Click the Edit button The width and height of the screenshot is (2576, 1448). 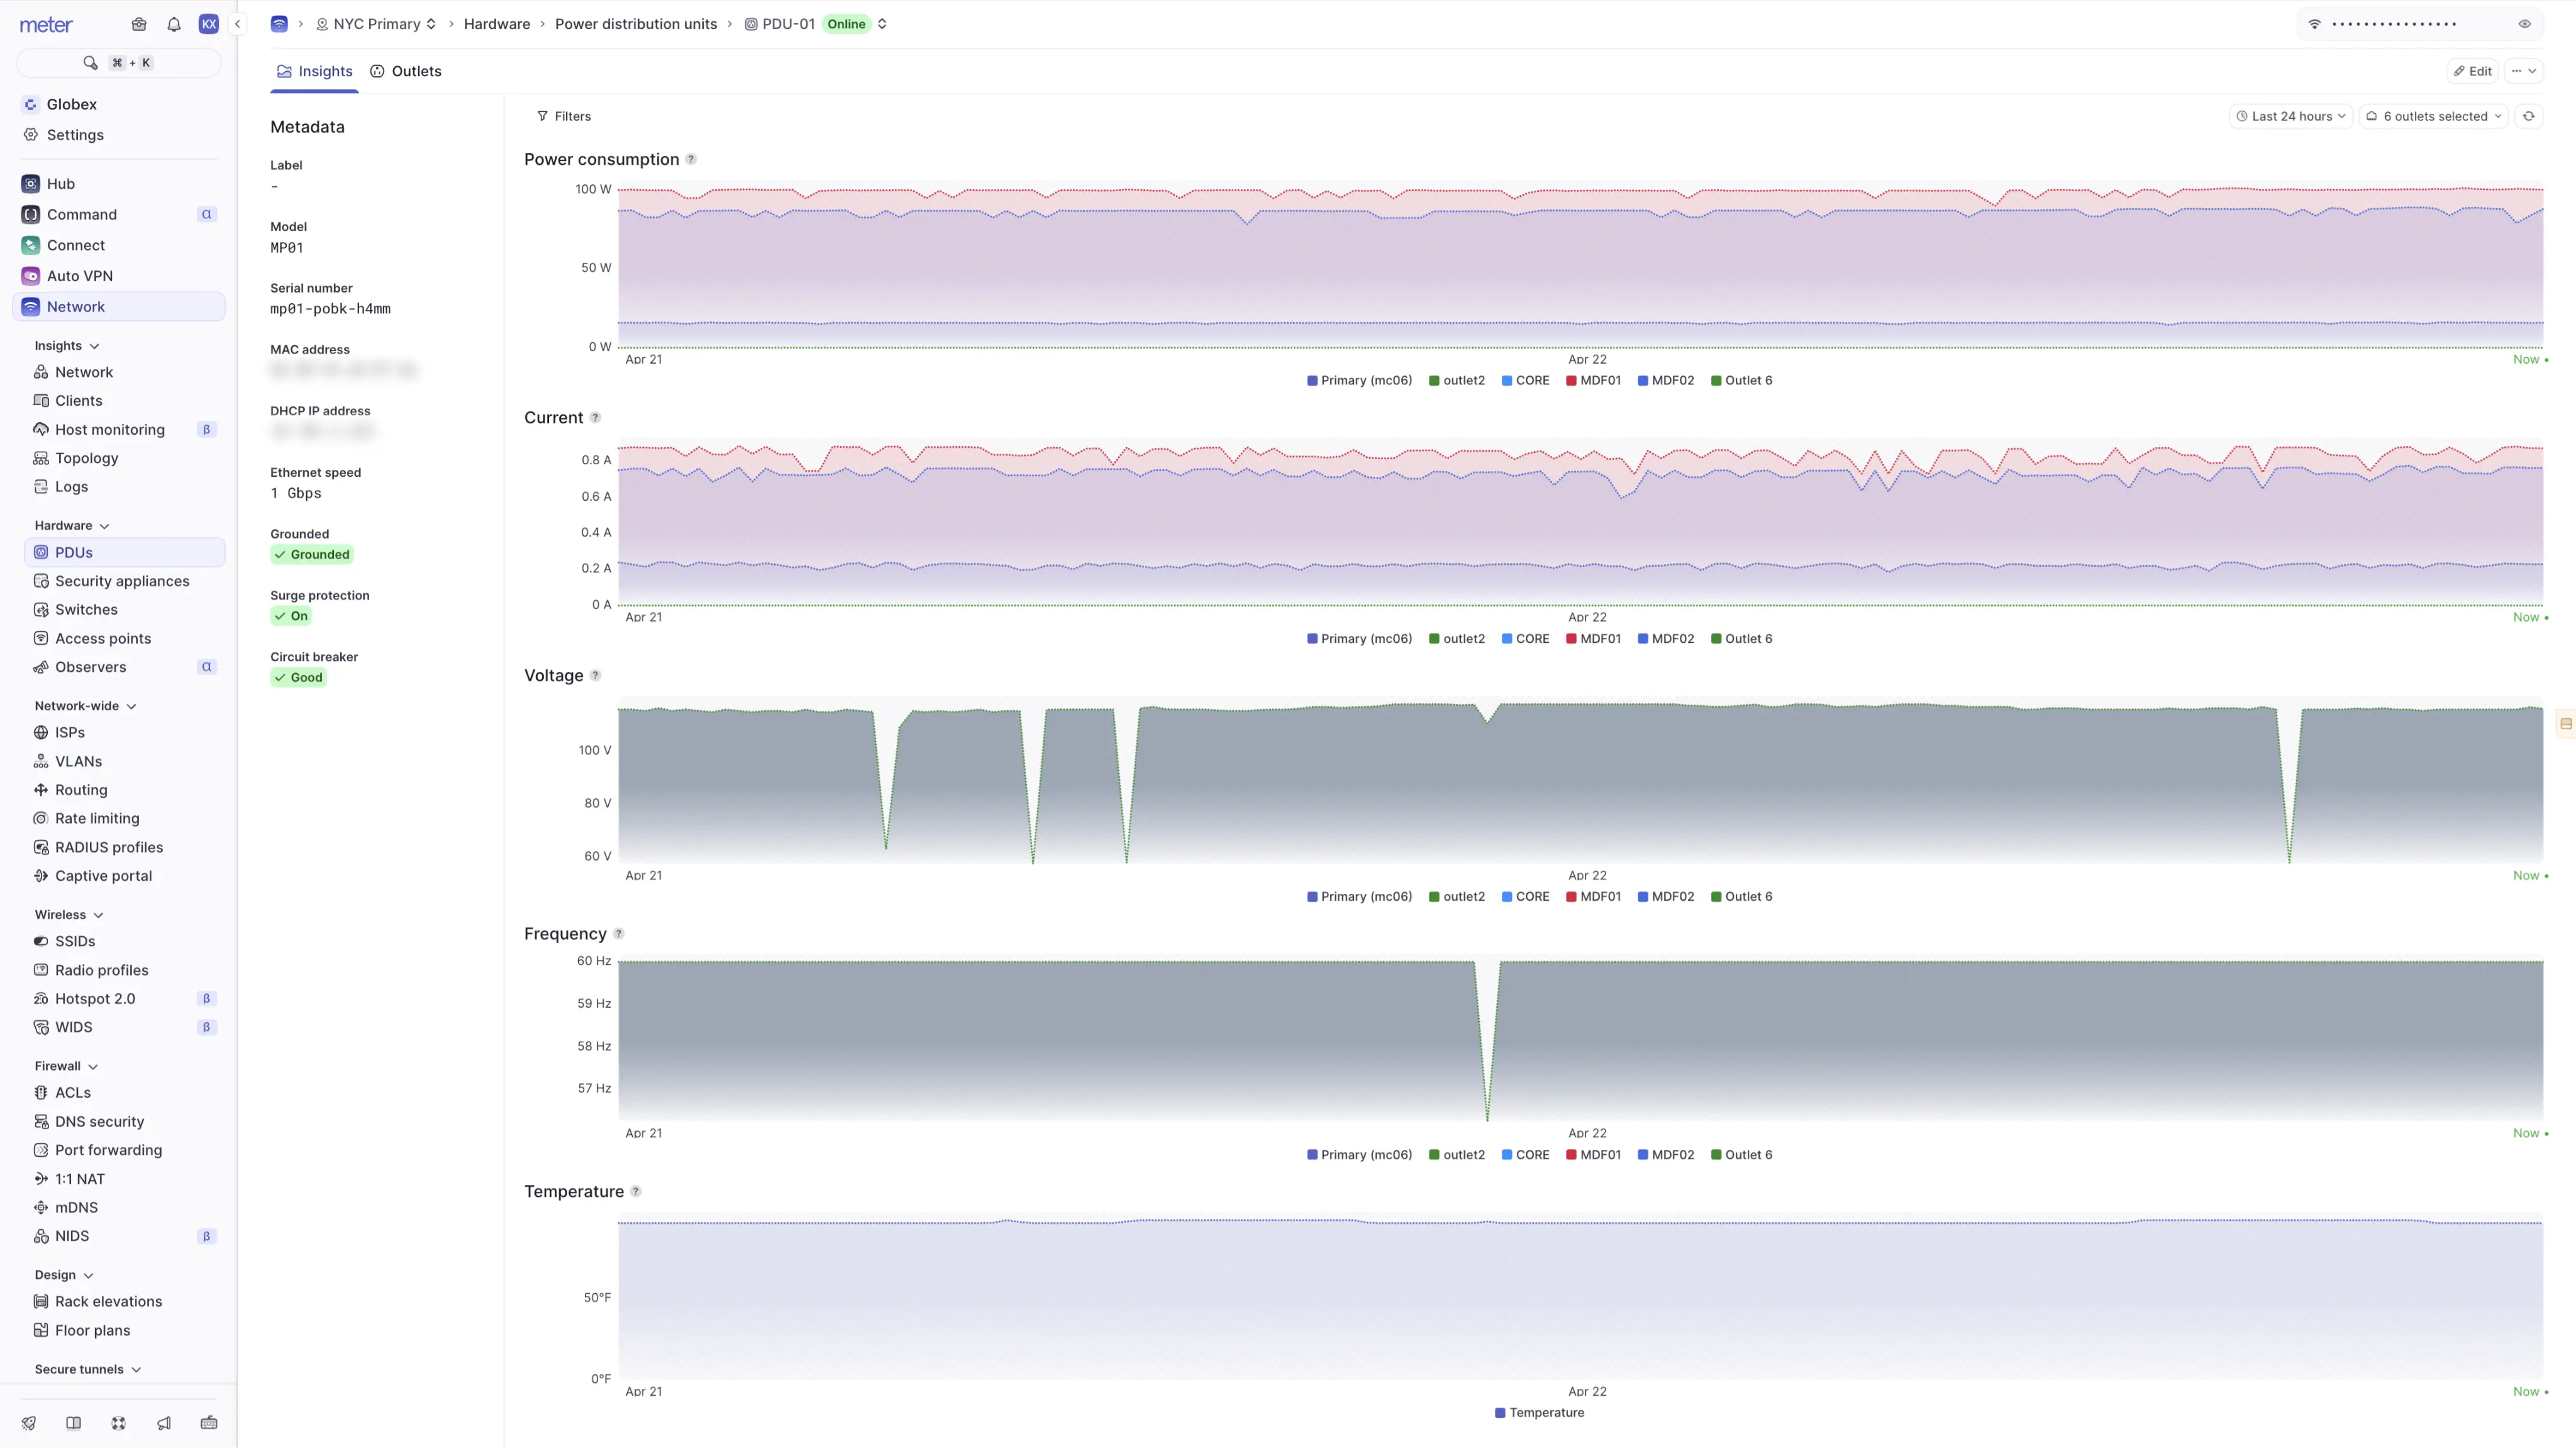[x=2472, y=71]
